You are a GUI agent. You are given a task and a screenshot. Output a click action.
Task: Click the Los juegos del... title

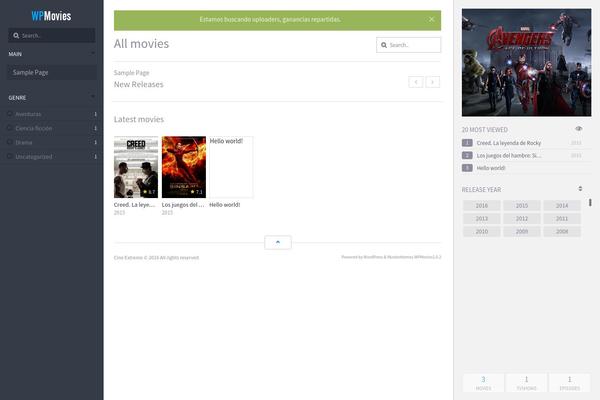tap(183, 205)
